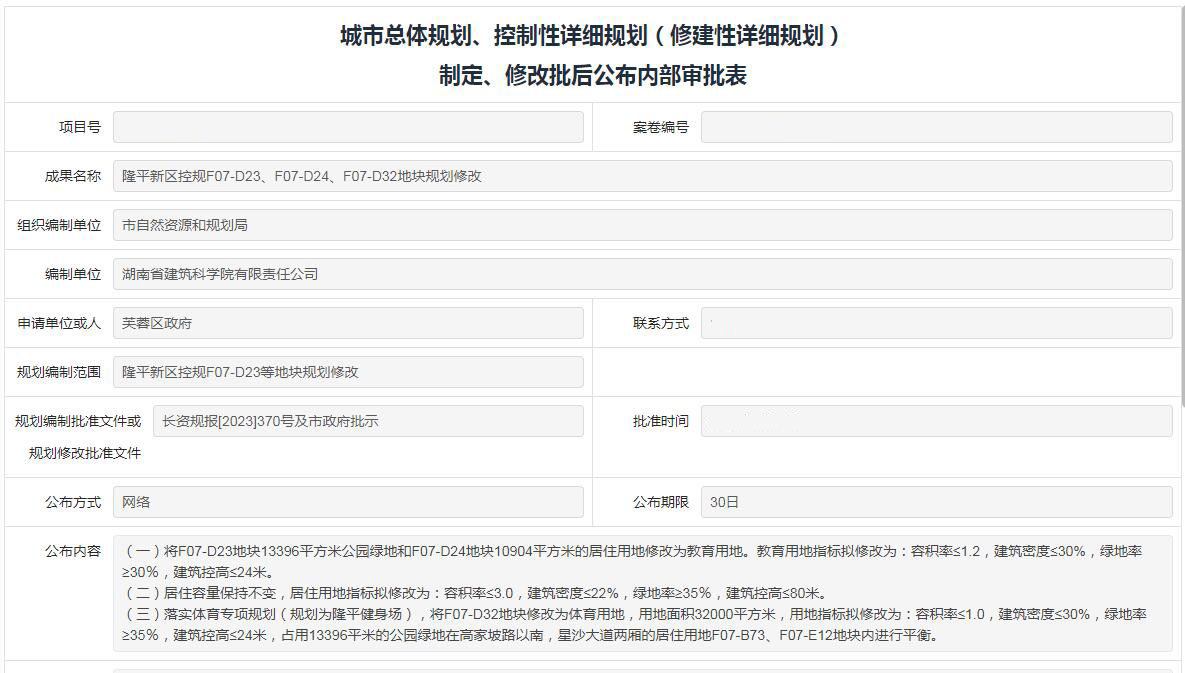The width and height of the screenshot is (1185, 673).
Task: Click the field containing 长资规报[2023]370号及市政府批示
Action: (x=367, y=421)
